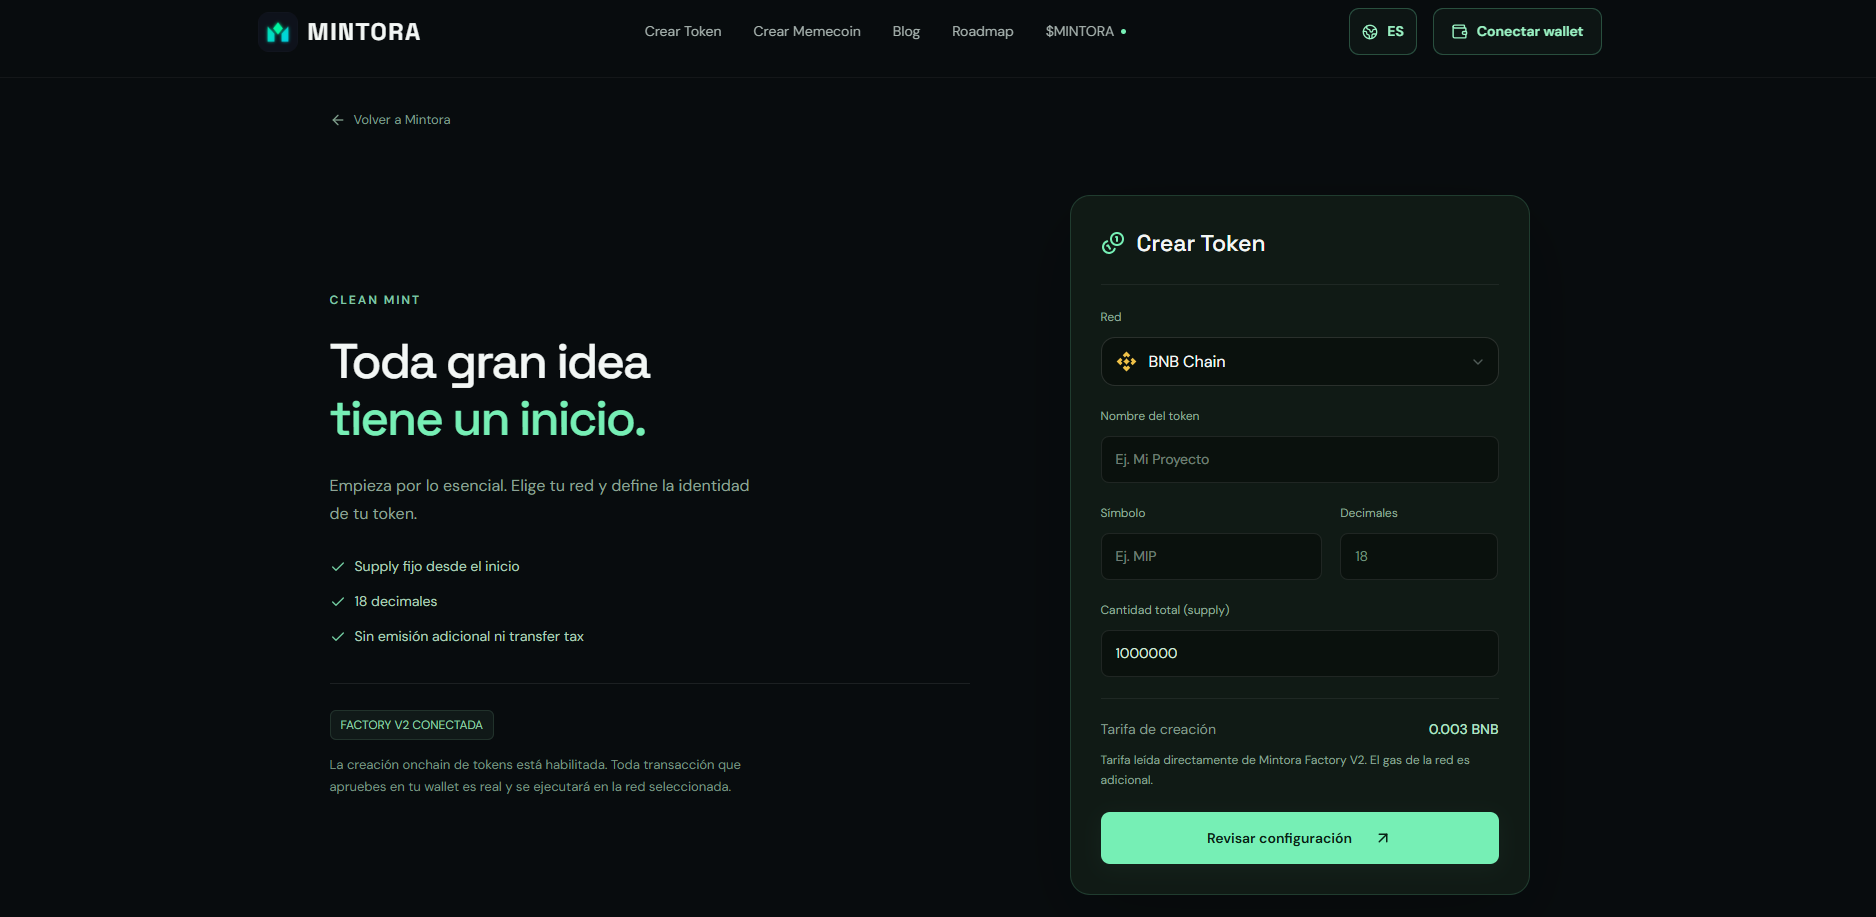Focus the Decimales input field
1876x917 pixels.
pyautogui.click(x=1419, y=556)
